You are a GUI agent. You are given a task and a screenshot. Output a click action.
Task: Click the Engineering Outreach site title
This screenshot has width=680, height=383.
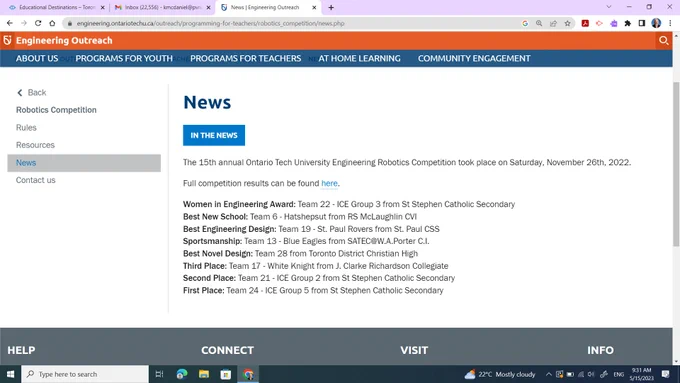click(x=64, y=41)
